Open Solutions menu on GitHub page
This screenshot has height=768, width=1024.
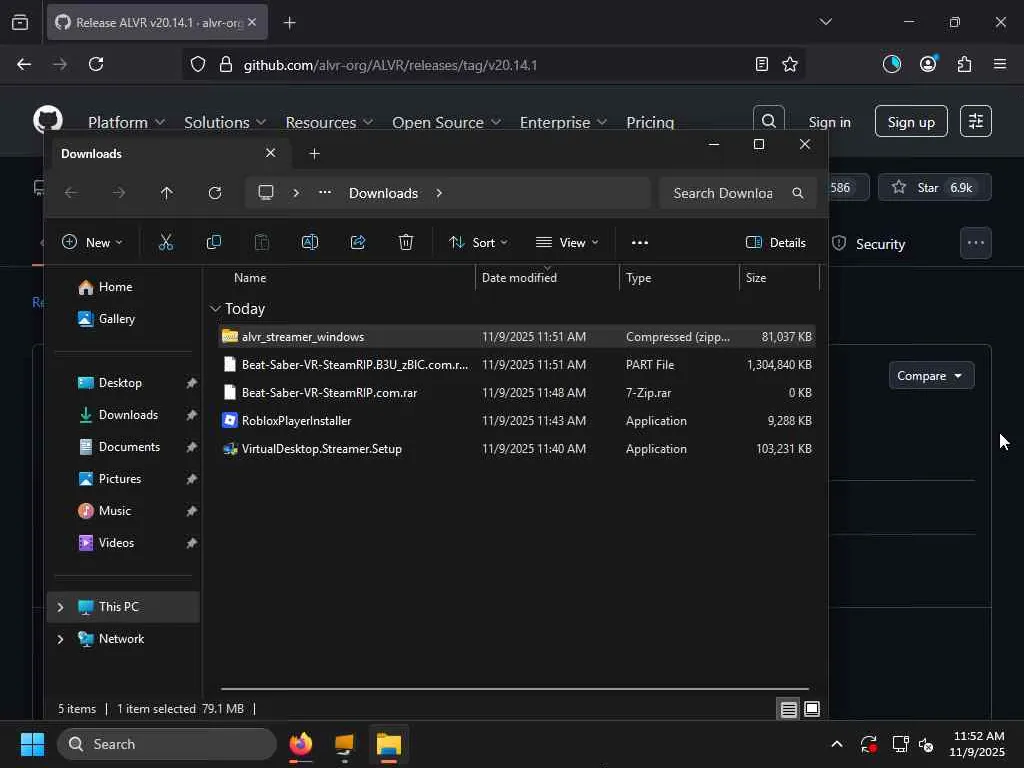click(x=225, y=122)
